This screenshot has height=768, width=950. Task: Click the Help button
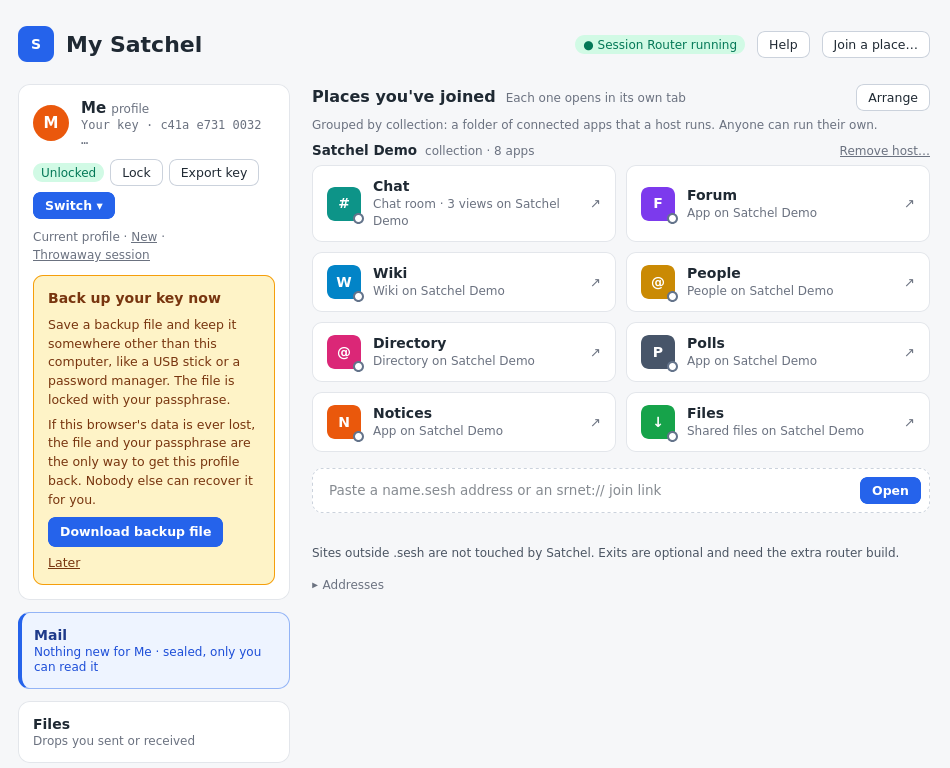point(783,45)
